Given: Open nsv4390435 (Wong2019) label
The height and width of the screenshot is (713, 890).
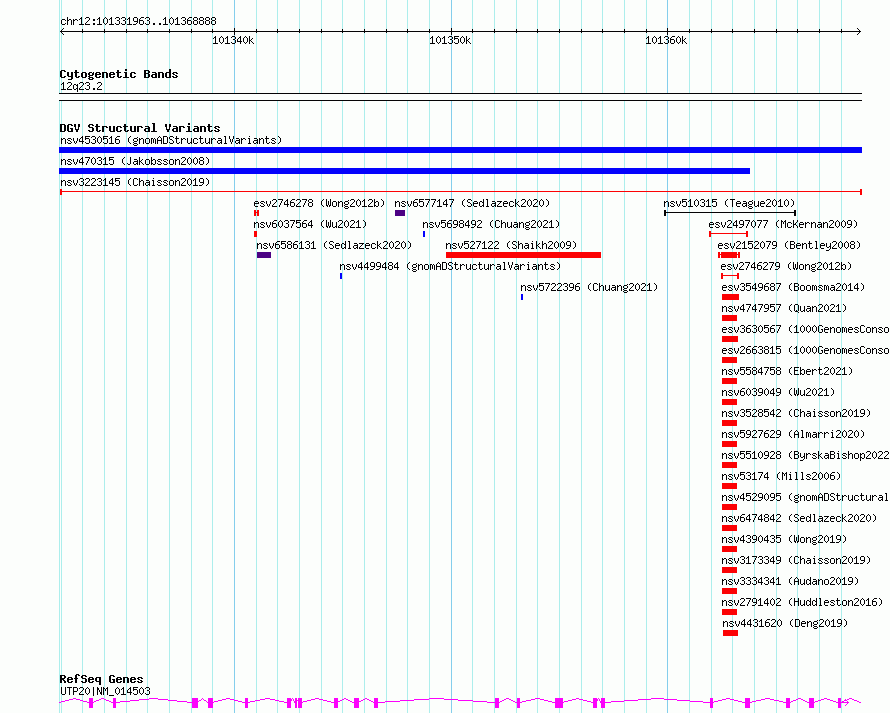Looking at the screenshot, I should (784, 539).
